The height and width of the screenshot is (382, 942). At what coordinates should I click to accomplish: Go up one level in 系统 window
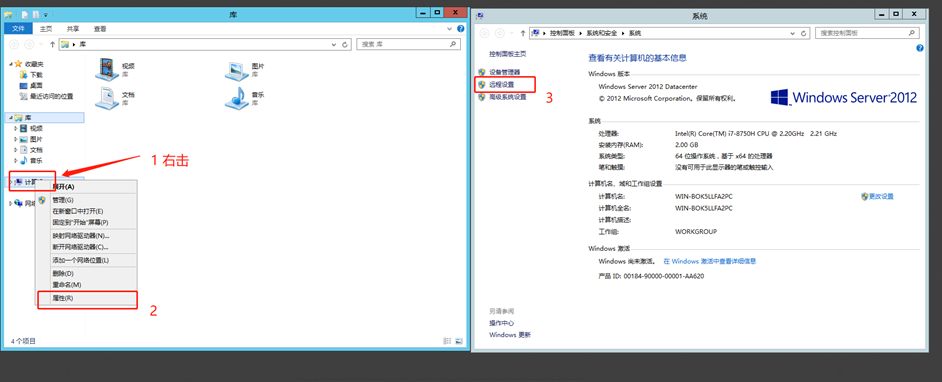tap(523, 33)
